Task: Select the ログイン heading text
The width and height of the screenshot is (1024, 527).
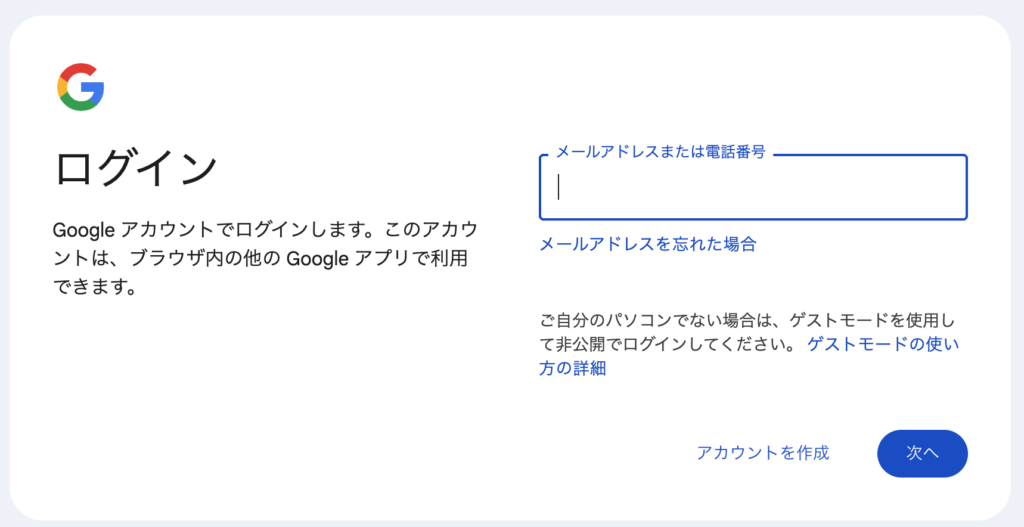Action: (135, 168)
